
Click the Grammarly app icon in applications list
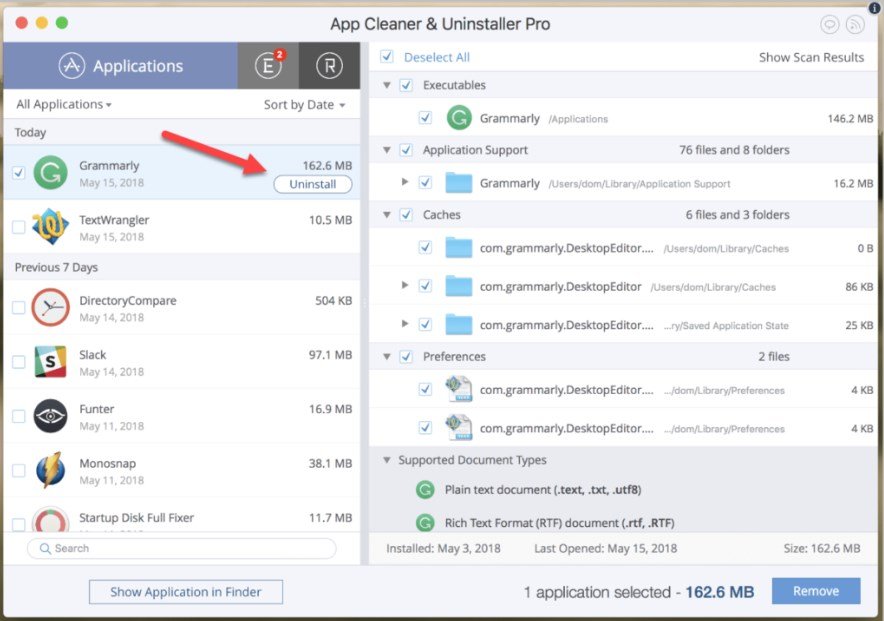pos(50,172)
